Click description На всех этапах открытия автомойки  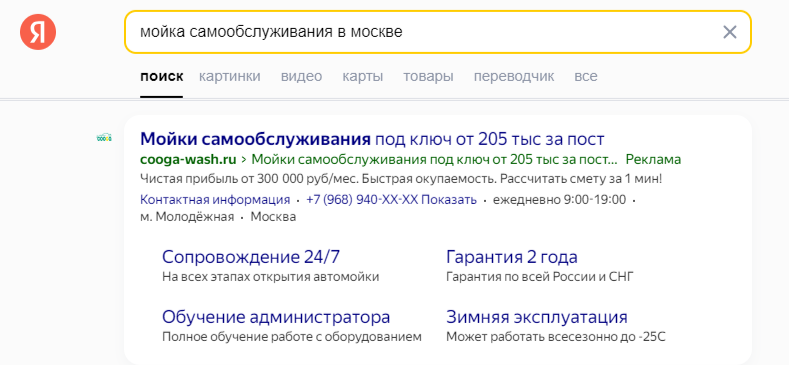(271, 277)
